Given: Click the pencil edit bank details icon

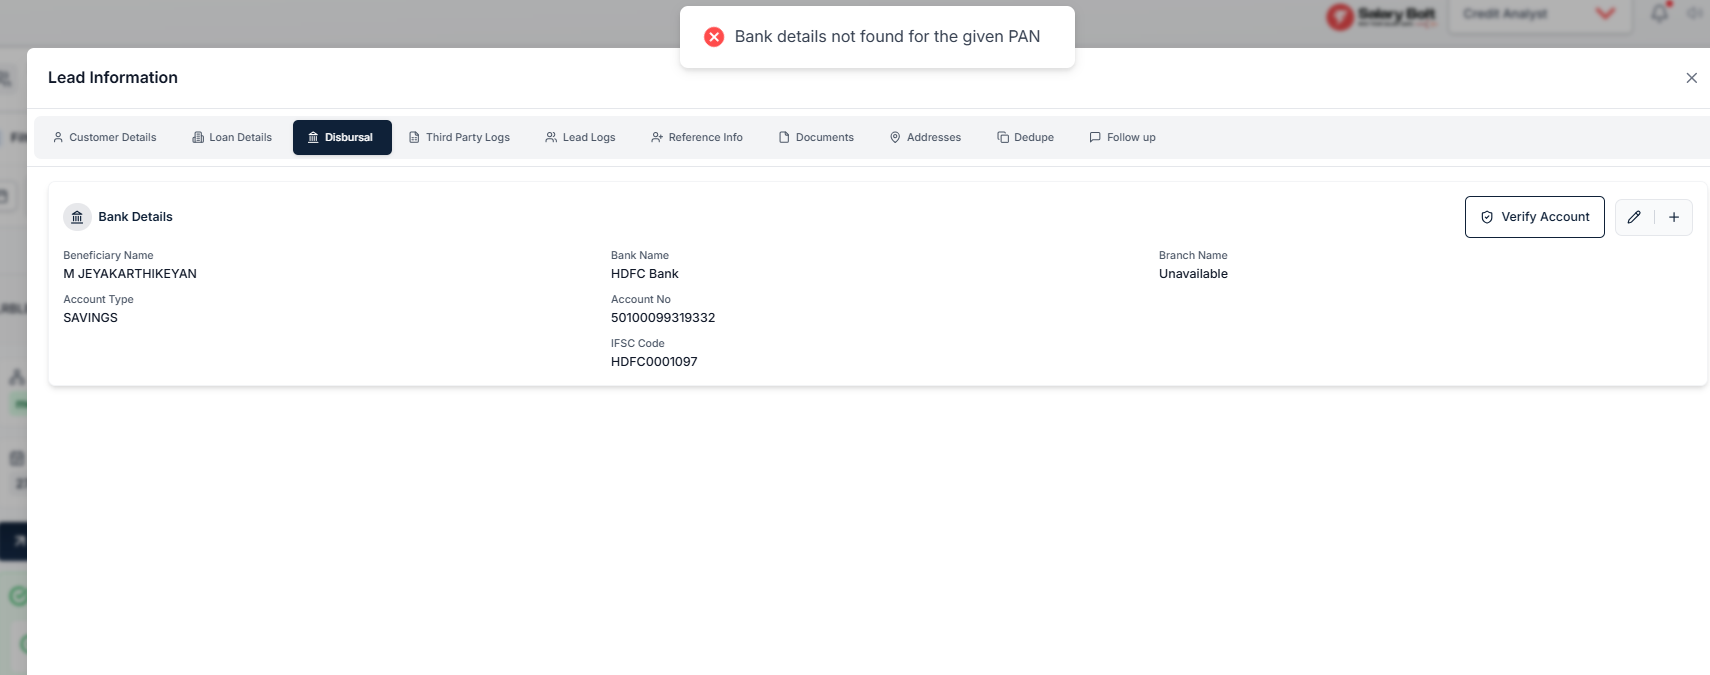Looking at the screenshot, I should point(1634,217).
